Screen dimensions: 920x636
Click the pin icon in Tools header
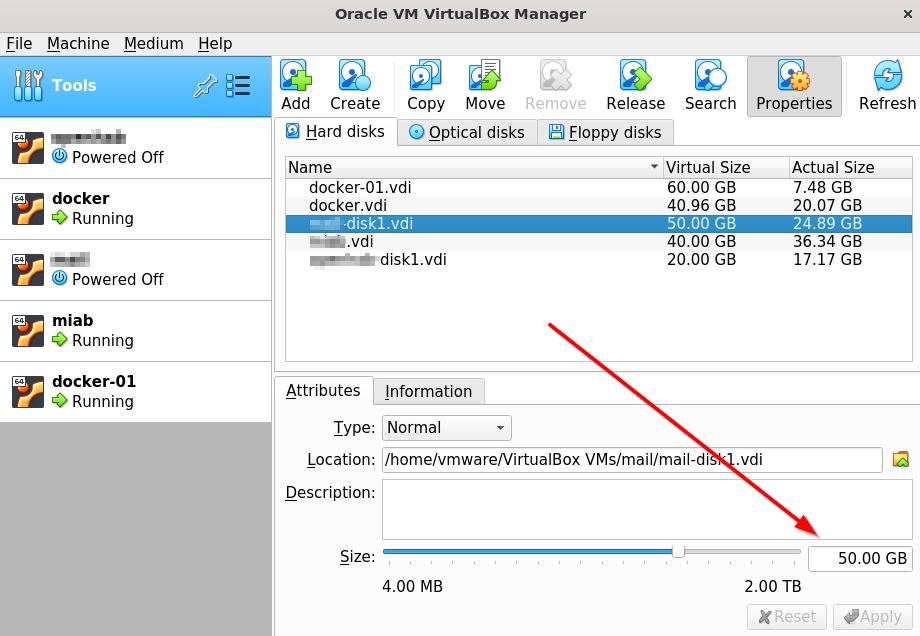click(x=205, y=86)
